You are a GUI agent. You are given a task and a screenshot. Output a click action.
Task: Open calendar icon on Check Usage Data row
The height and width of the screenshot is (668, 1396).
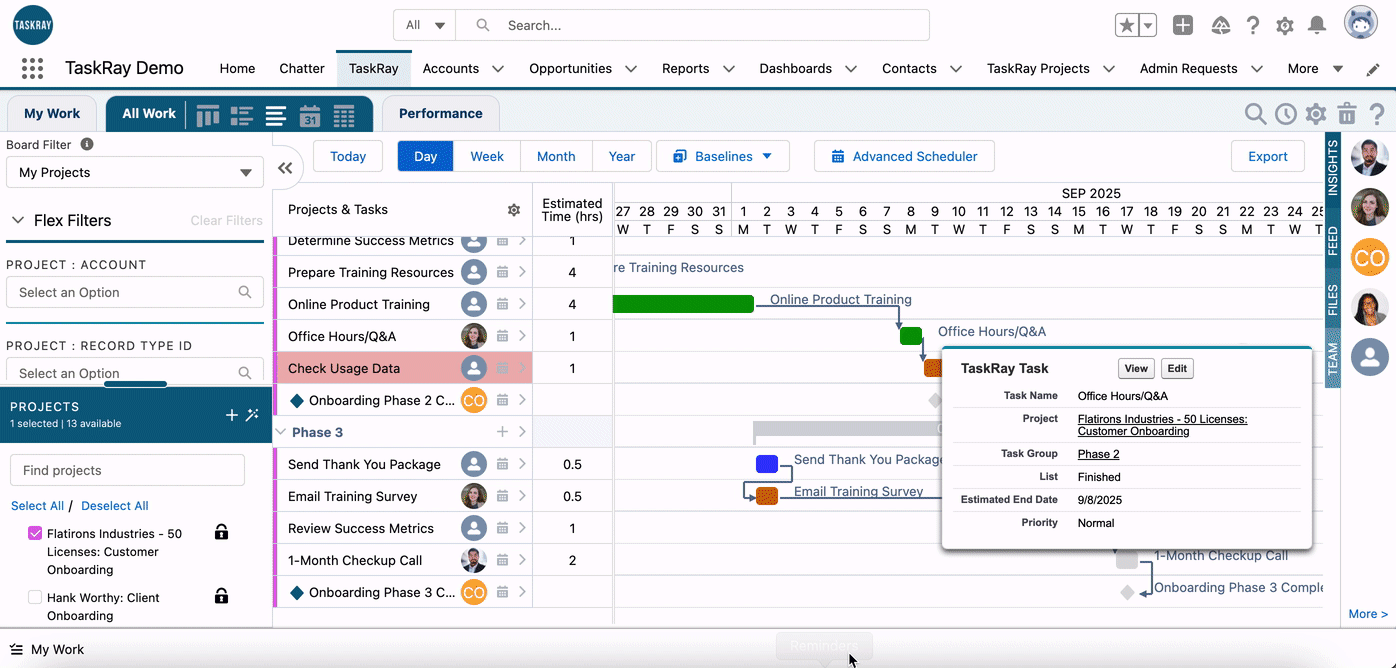[x=503, y=368]
